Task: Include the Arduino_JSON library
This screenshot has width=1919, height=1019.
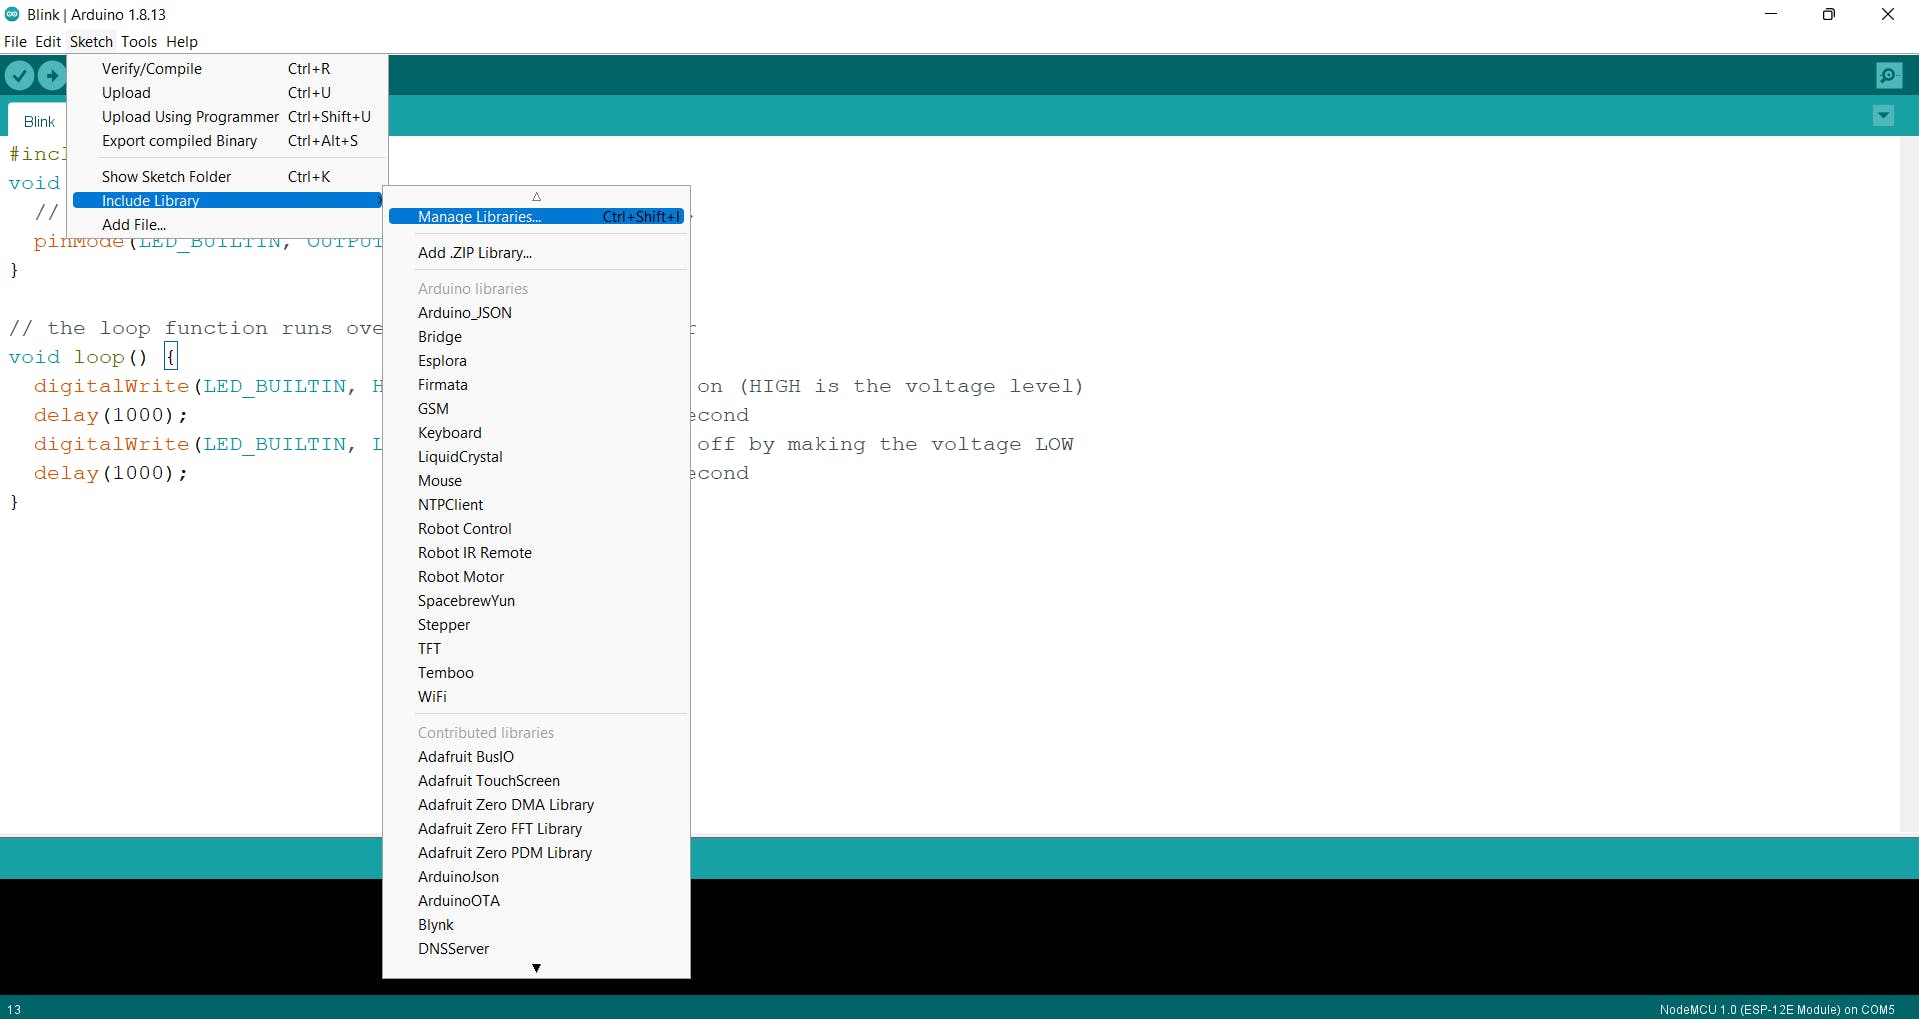Action: (x=536, y=313)
